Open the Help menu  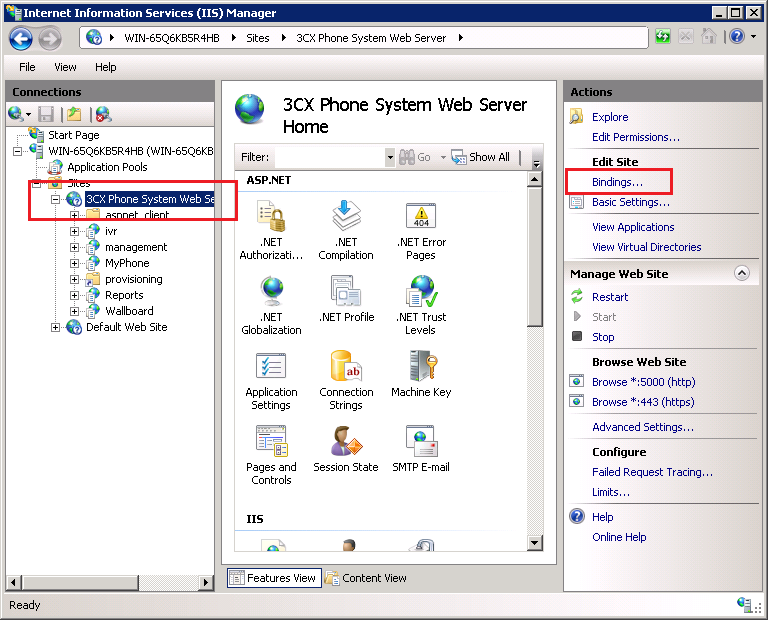(x=105, y=67)
